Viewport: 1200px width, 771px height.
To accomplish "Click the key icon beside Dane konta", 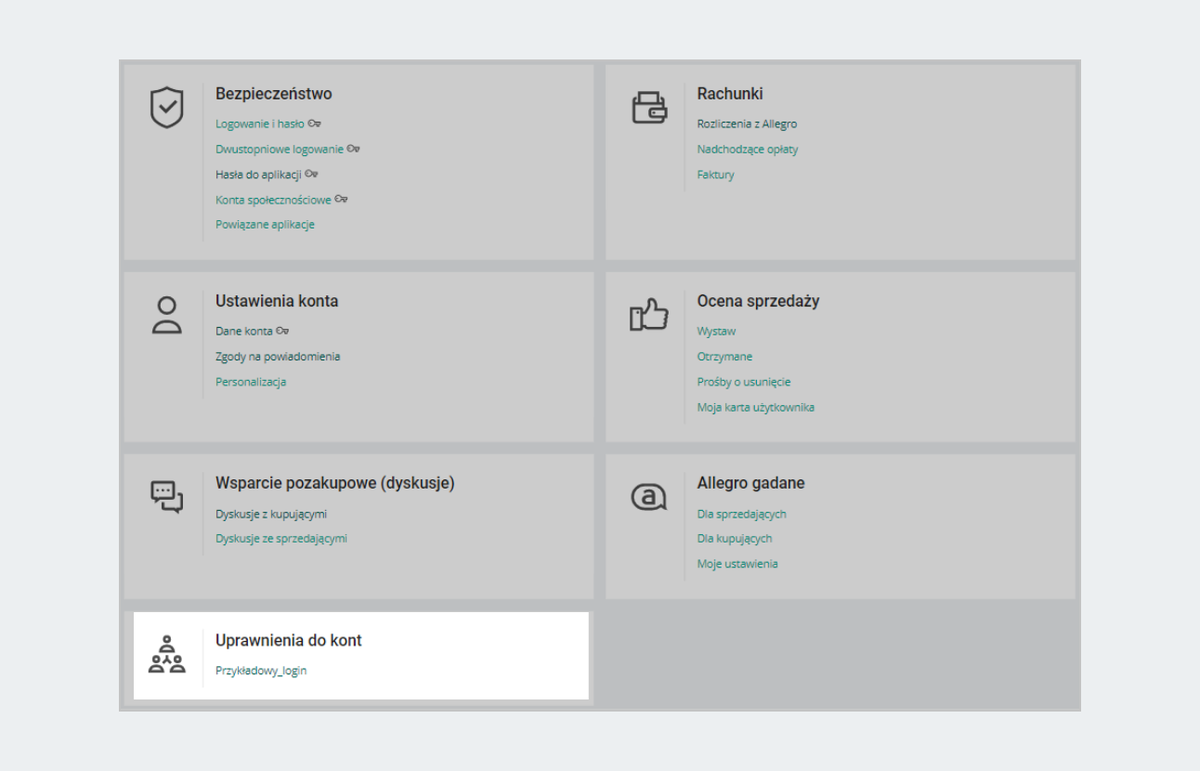I will tap(283, 331).
